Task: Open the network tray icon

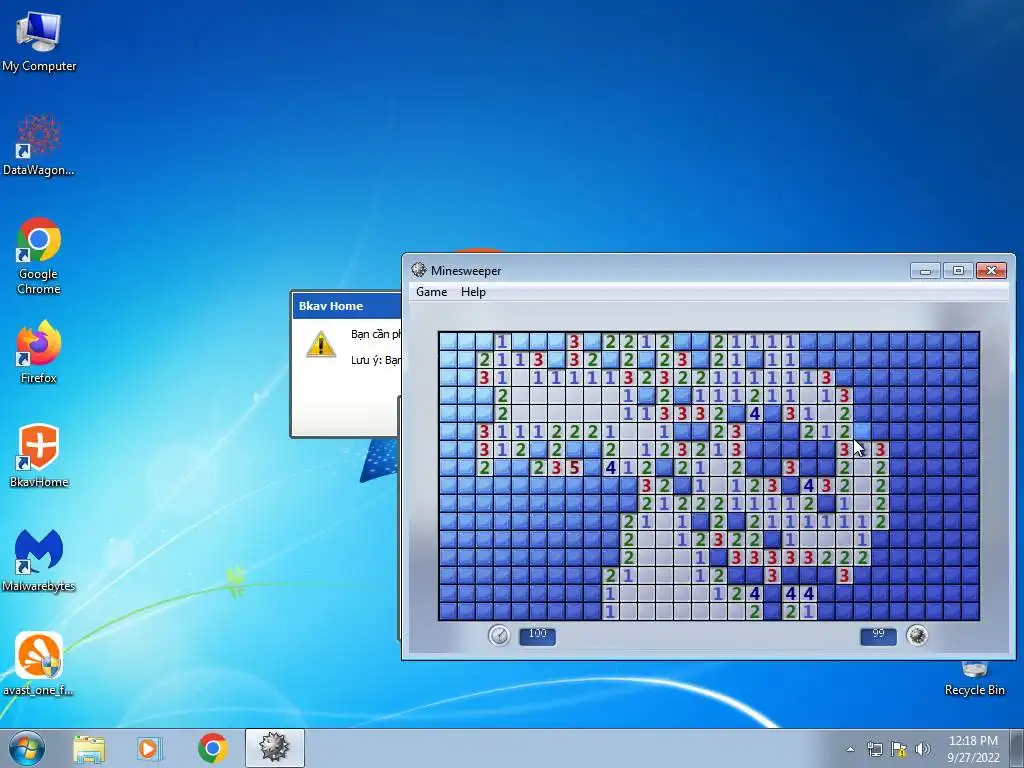Action: 874,749
